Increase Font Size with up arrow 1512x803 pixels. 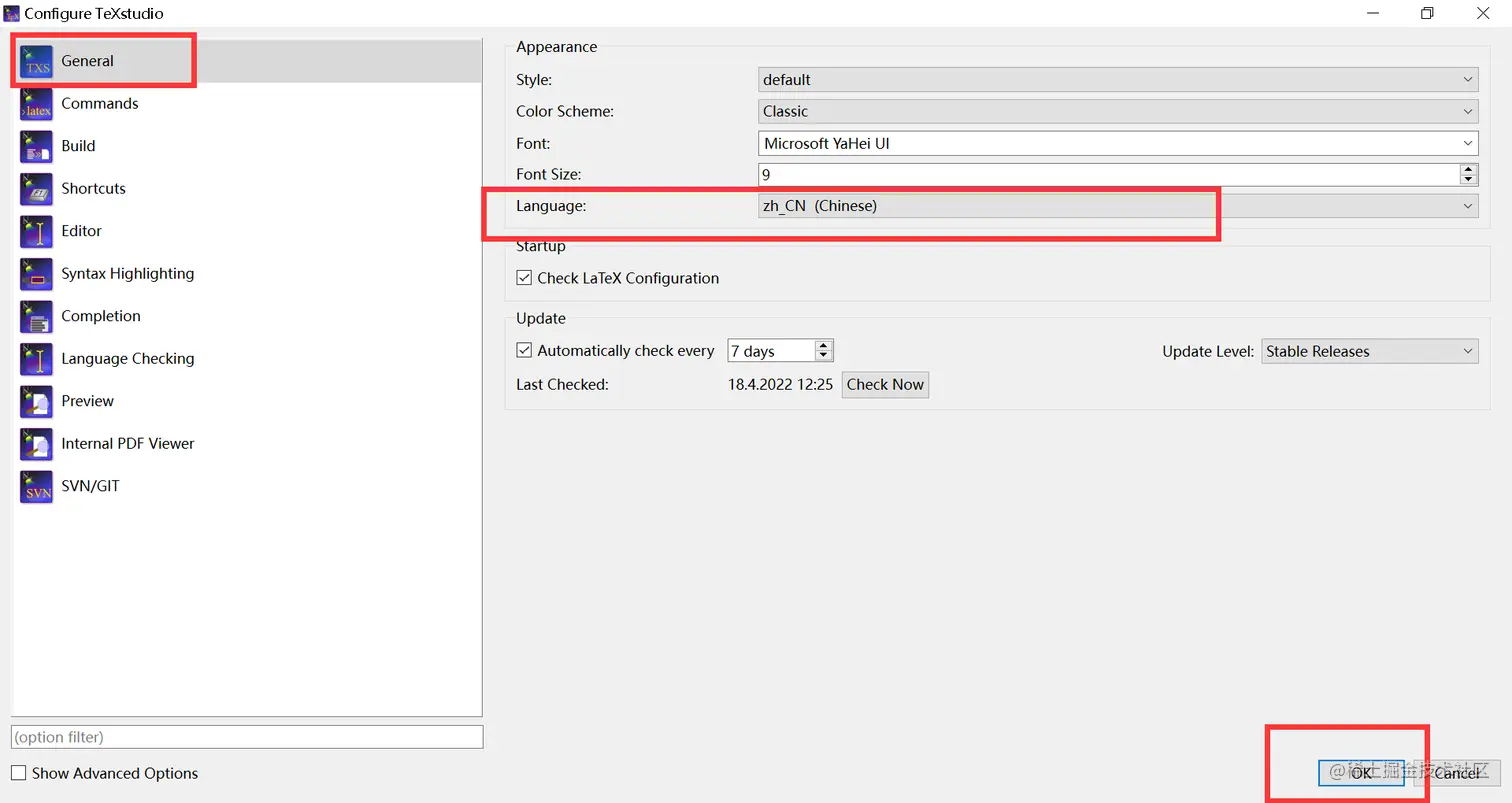pos(1468,169)
